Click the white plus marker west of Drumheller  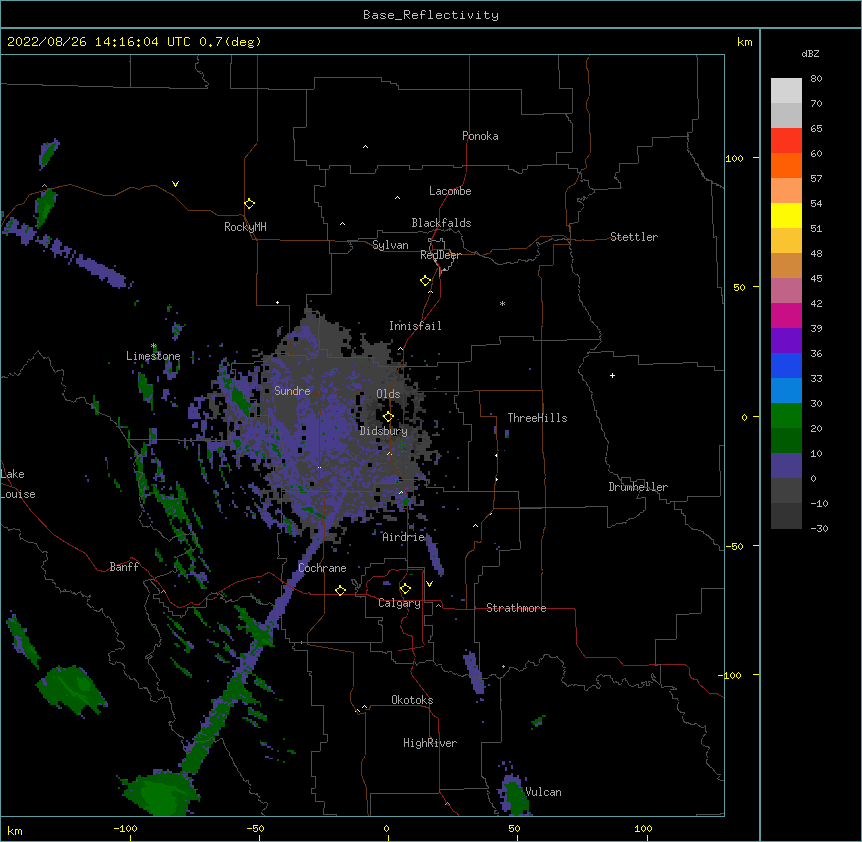pos(612,375)
